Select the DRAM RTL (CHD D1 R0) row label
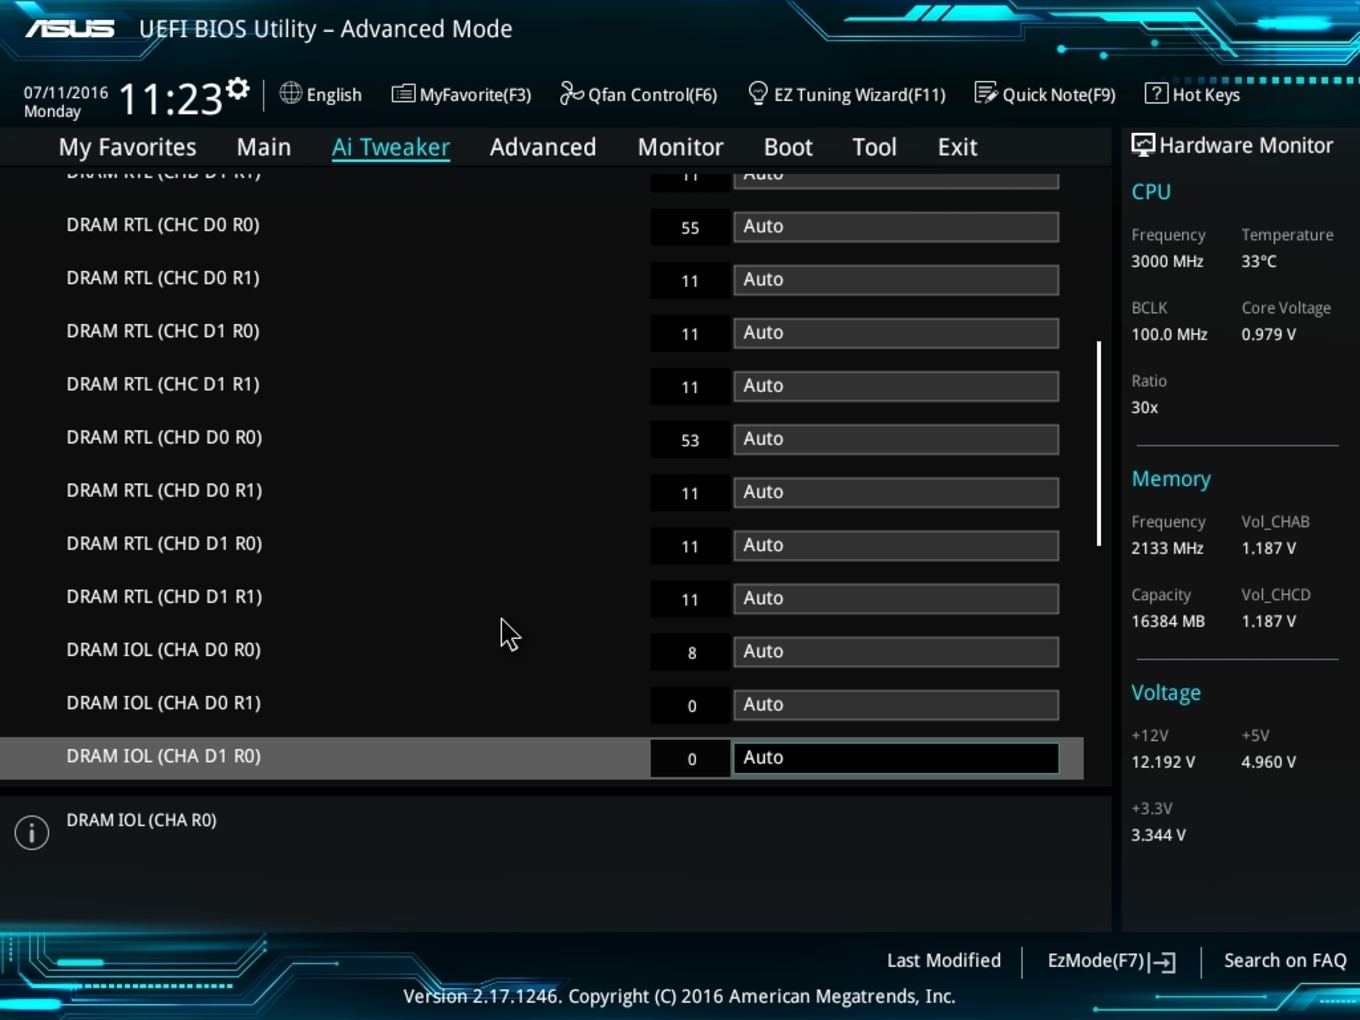The height and width of the screenshot is (1020, 1360). [164, 543]
